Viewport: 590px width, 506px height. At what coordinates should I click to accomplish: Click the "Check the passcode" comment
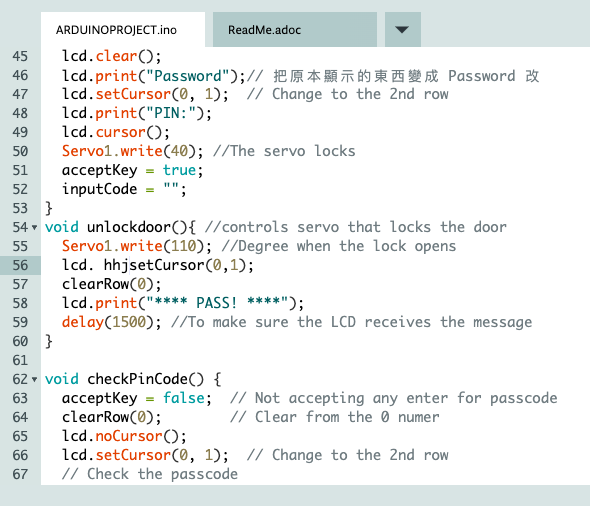(x=150, y=474)
